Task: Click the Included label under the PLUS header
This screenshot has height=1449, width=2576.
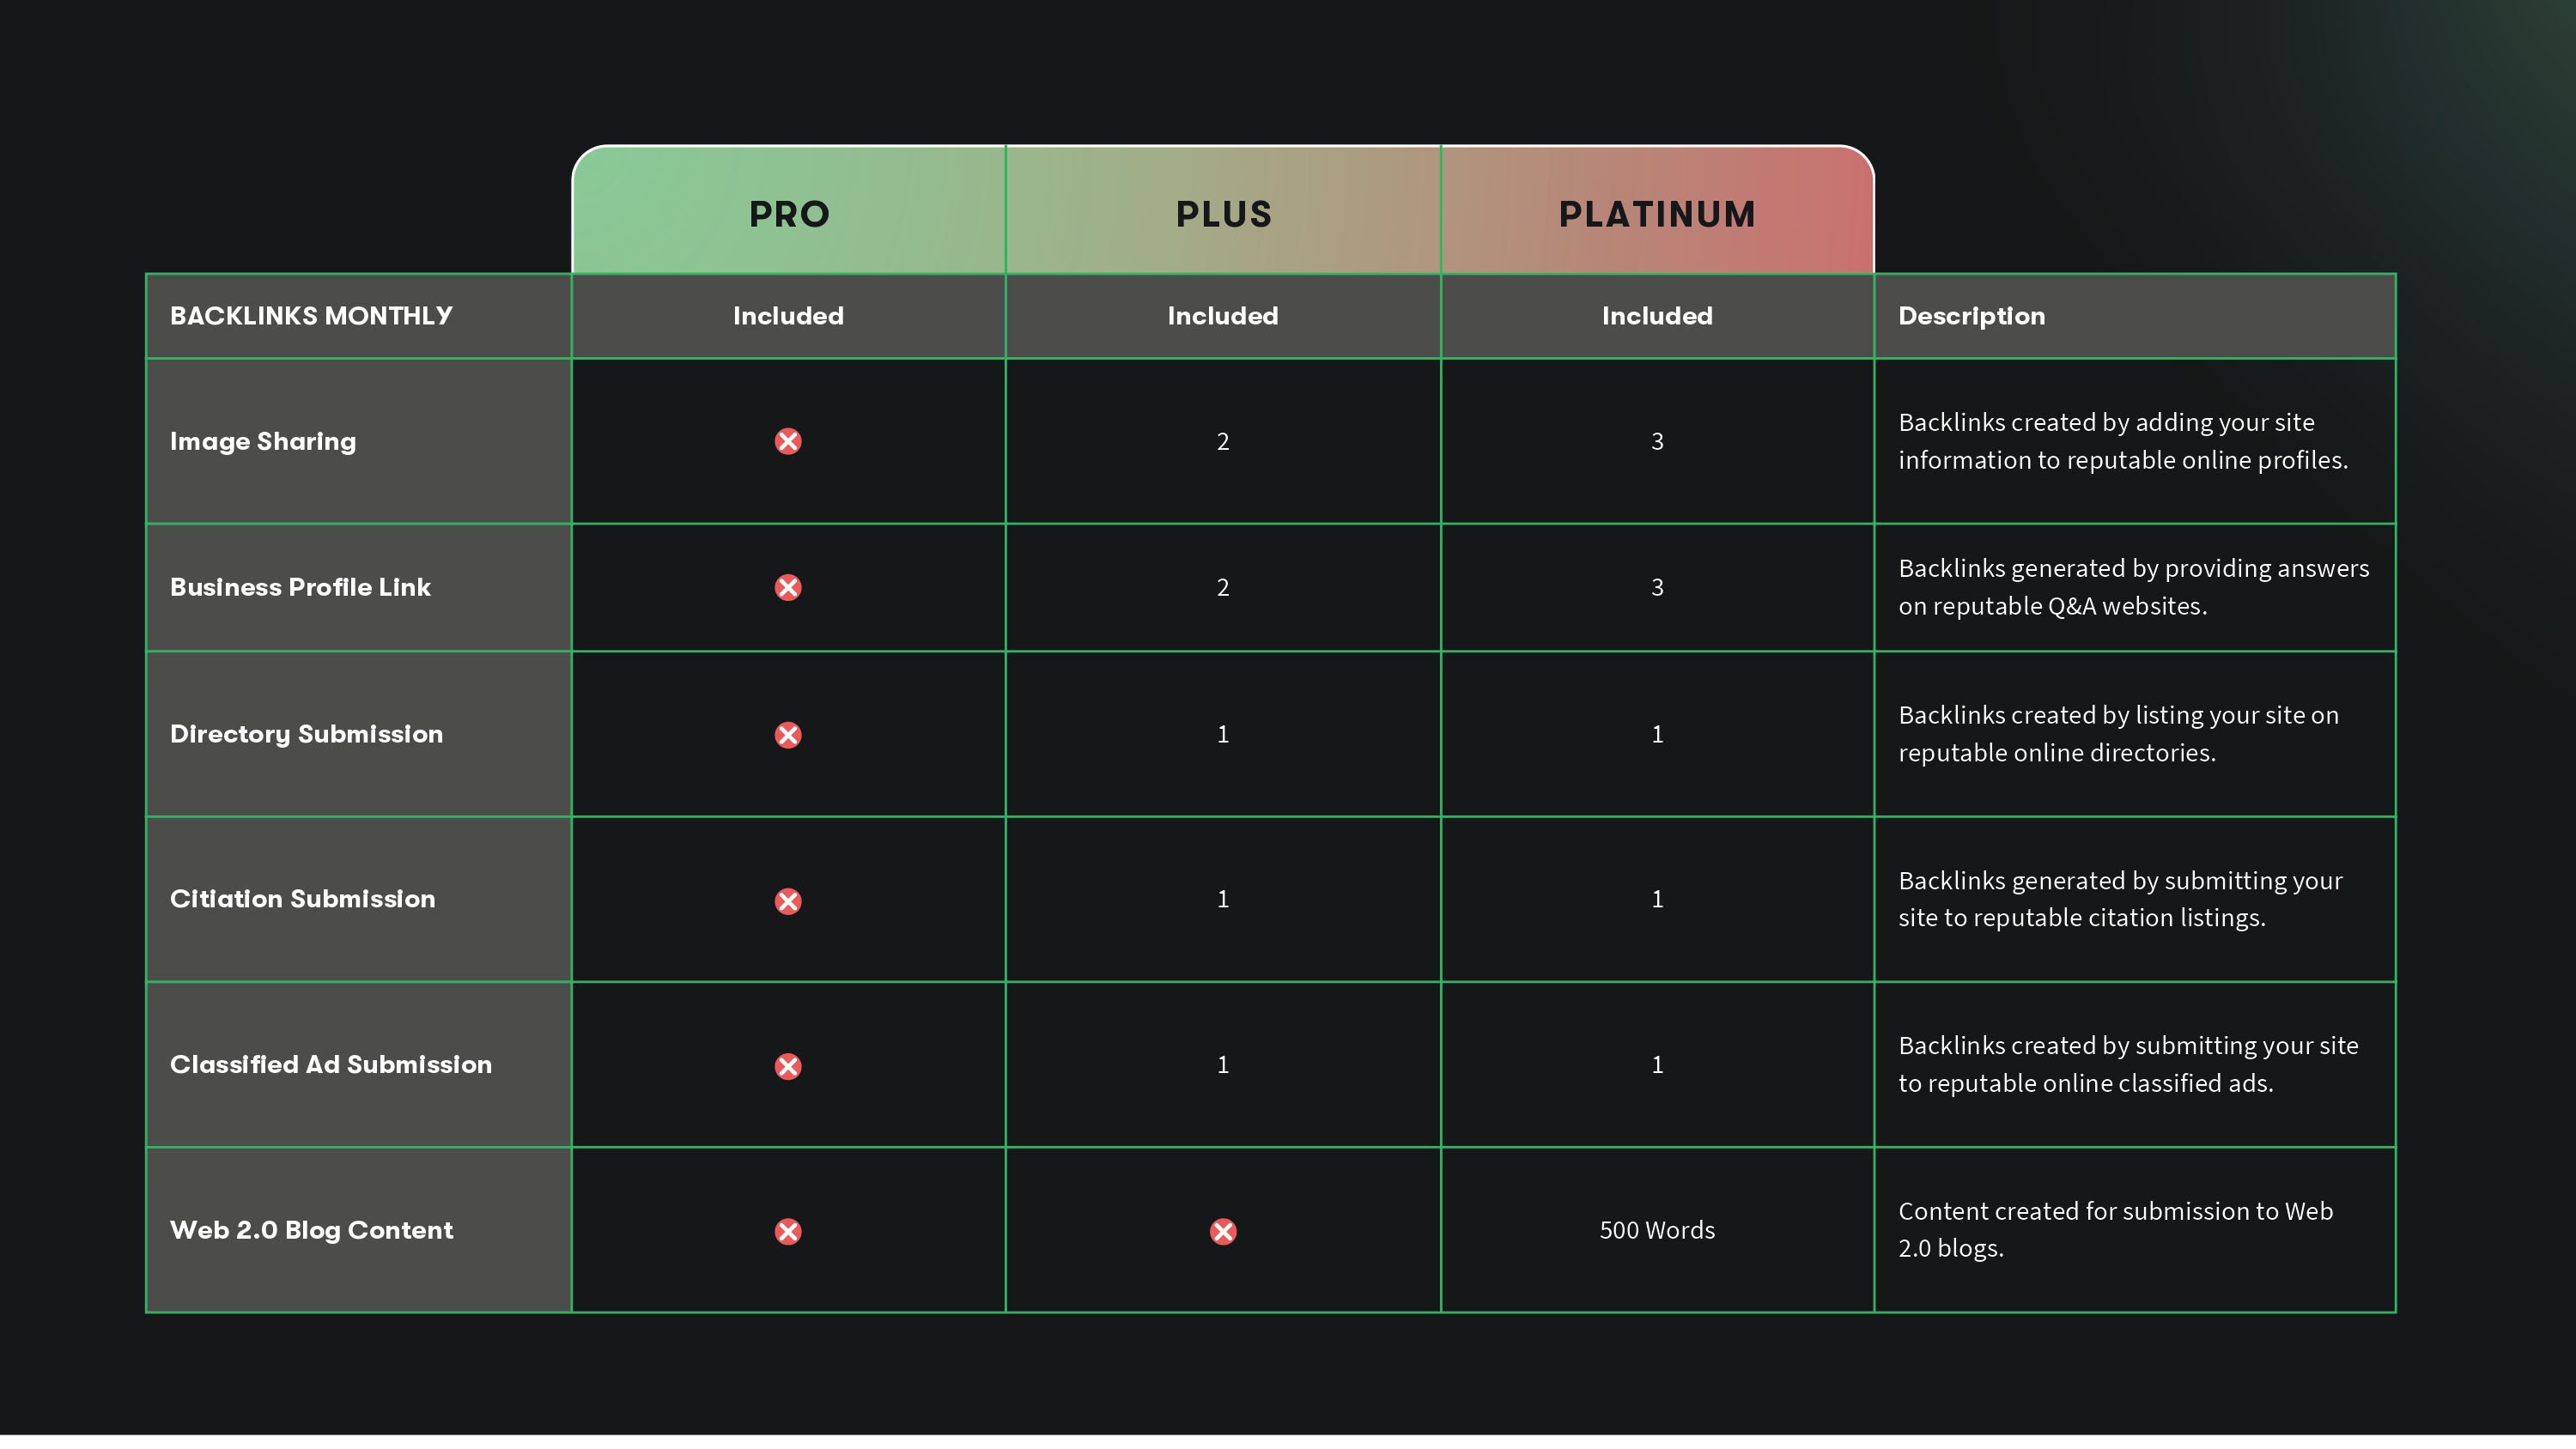Action: pyautogui.click(x=1223, y=316)
